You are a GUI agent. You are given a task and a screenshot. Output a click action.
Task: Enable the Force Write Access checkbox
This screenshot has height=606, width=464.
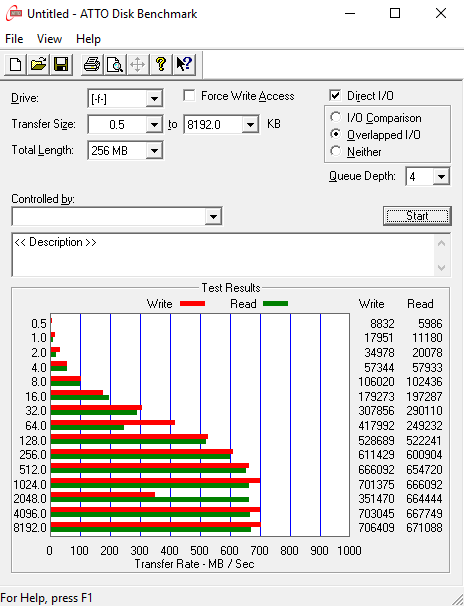[x=189, y=95]
